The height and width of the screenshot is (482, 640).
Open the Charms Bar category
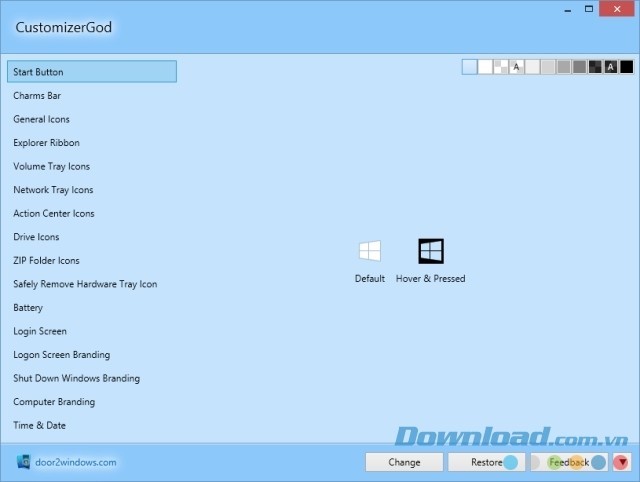click(37, 96)
